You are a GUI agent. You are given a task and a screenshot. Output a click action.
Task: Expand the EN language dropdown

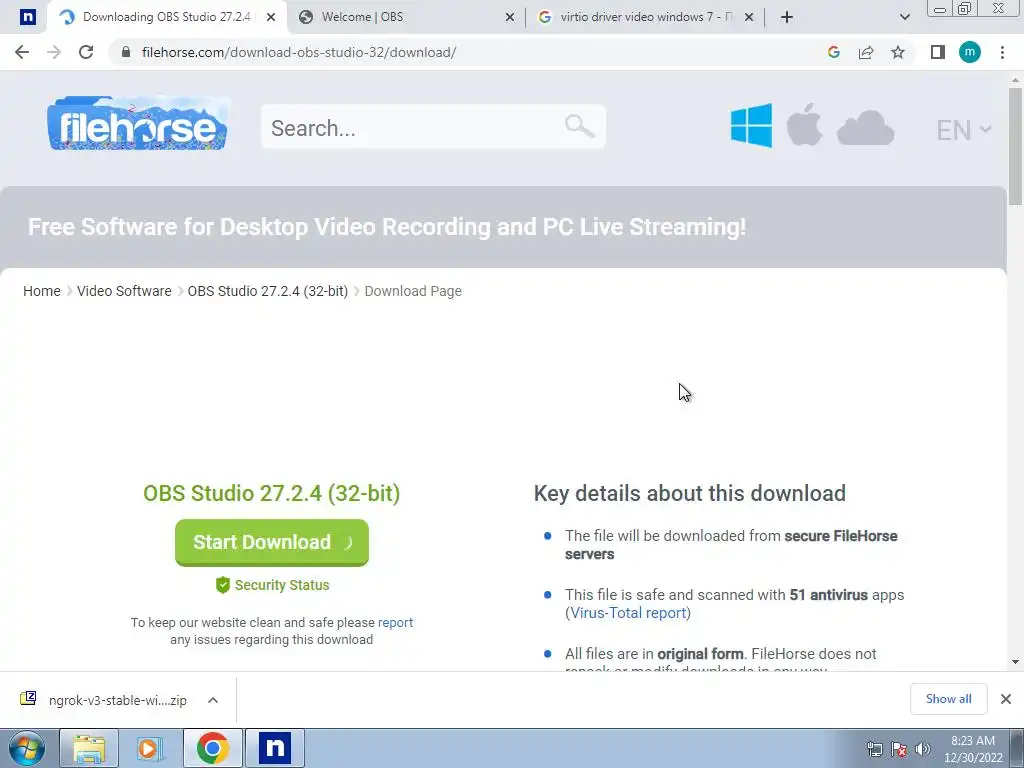pos(964,130)
